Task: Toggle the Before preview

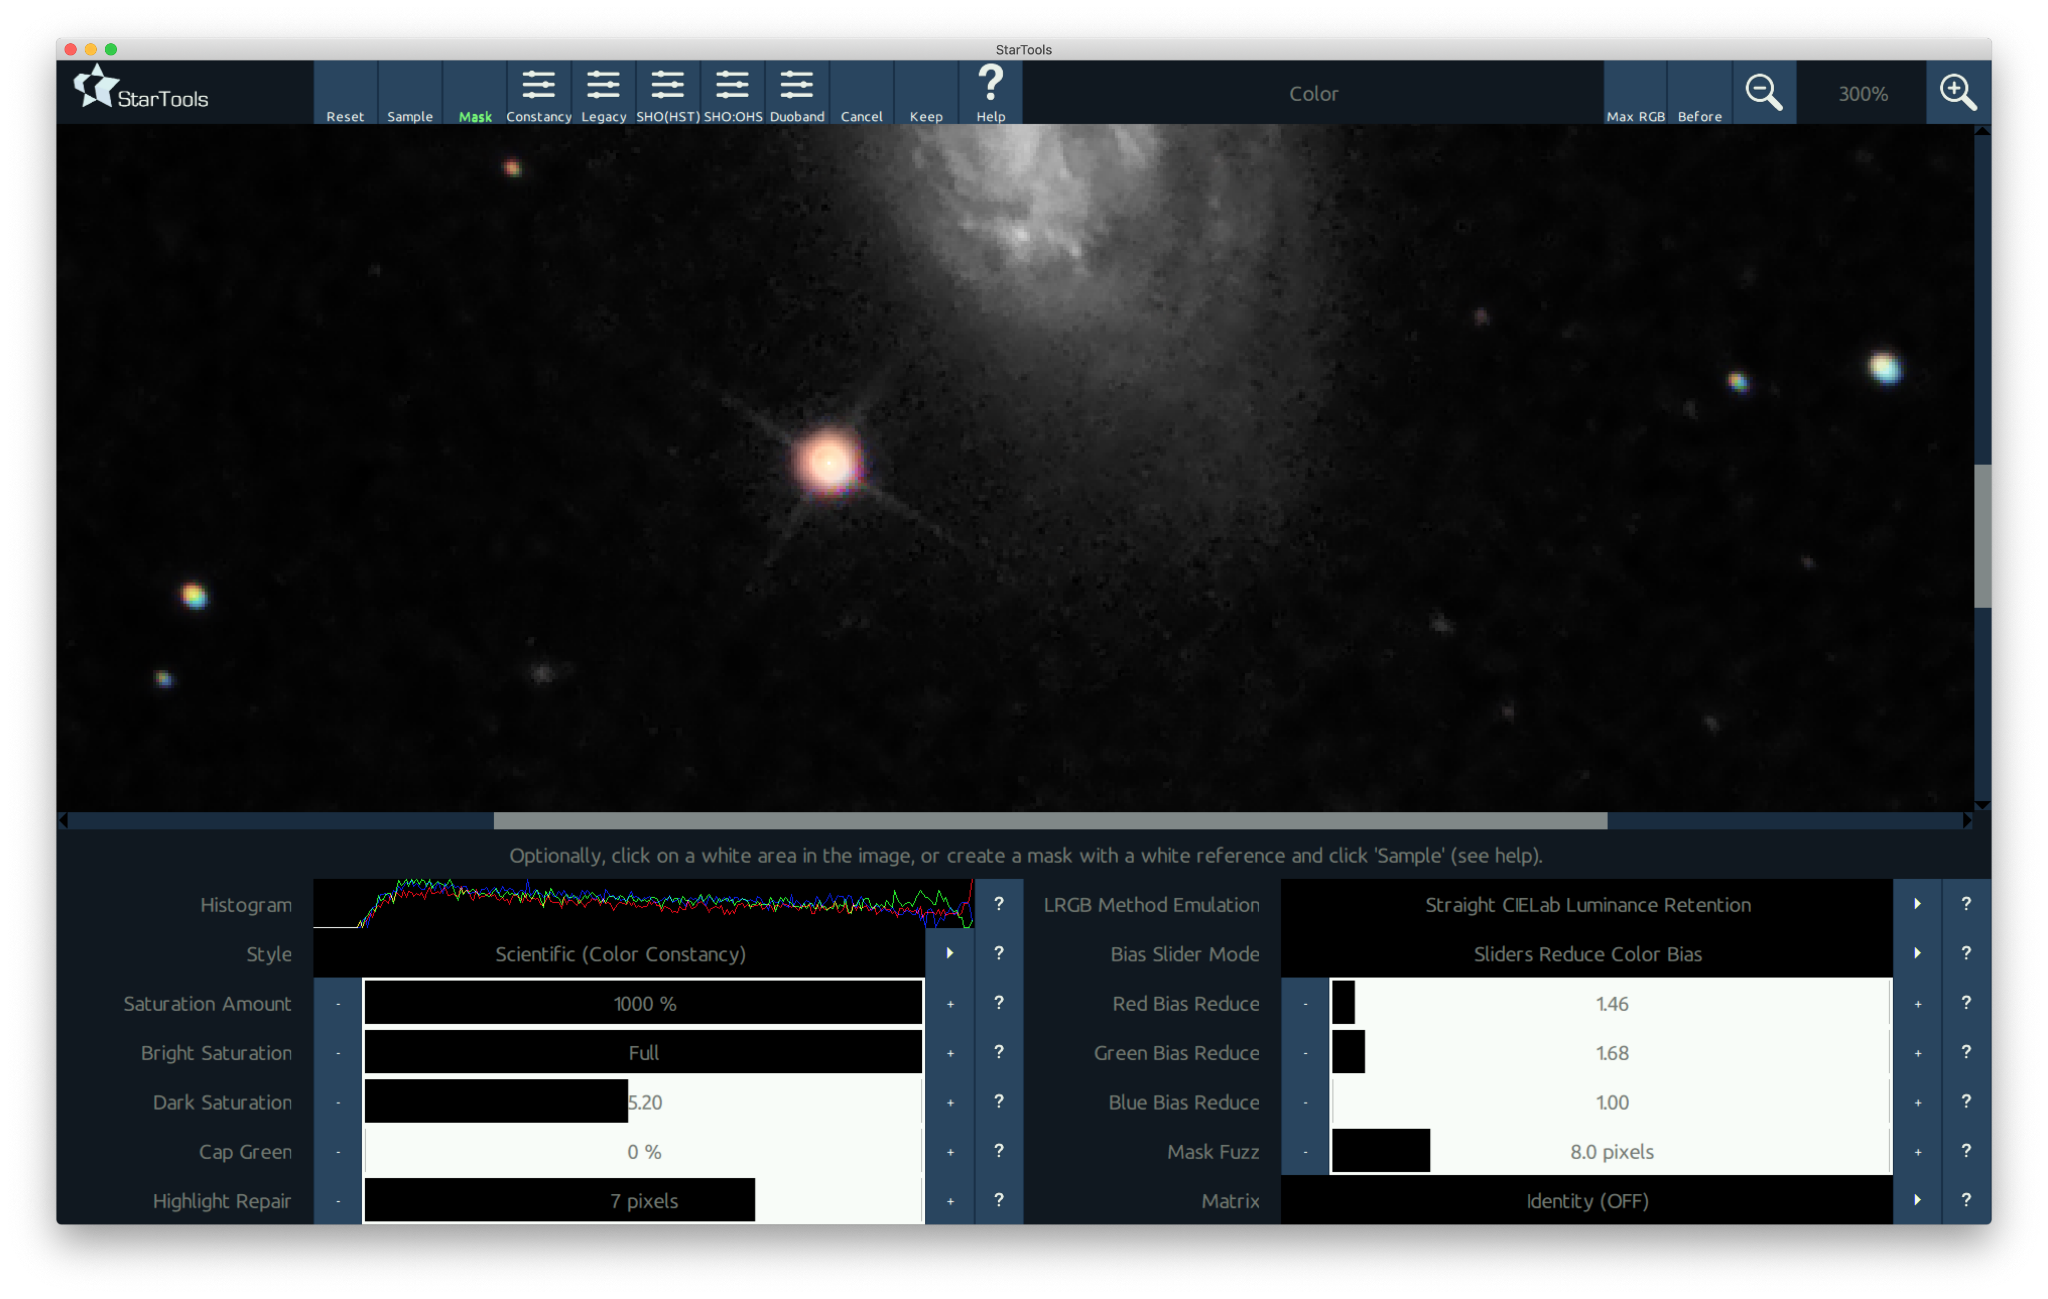Action: [x=1700, y=93]
